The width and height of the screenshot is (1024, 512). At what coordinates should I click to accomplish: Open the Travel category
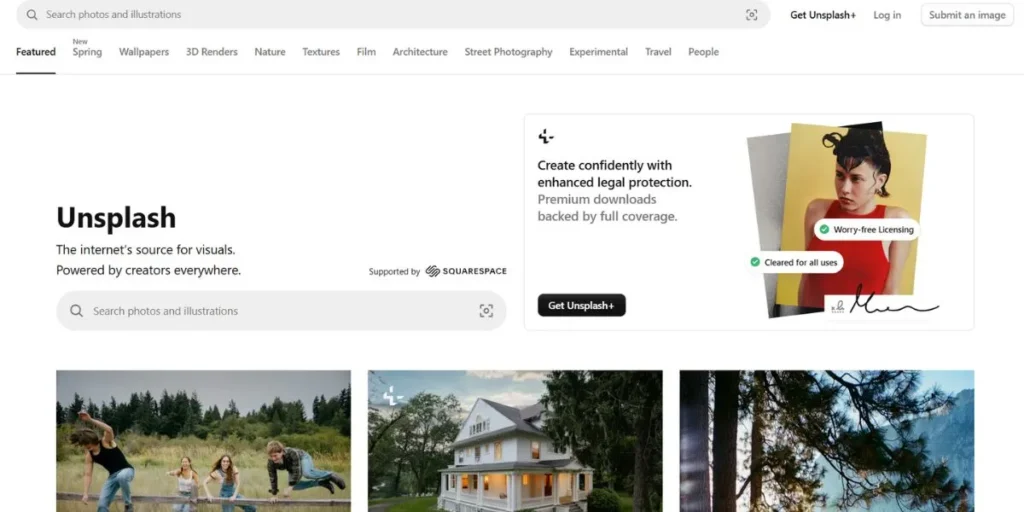[x=658, y=52]
